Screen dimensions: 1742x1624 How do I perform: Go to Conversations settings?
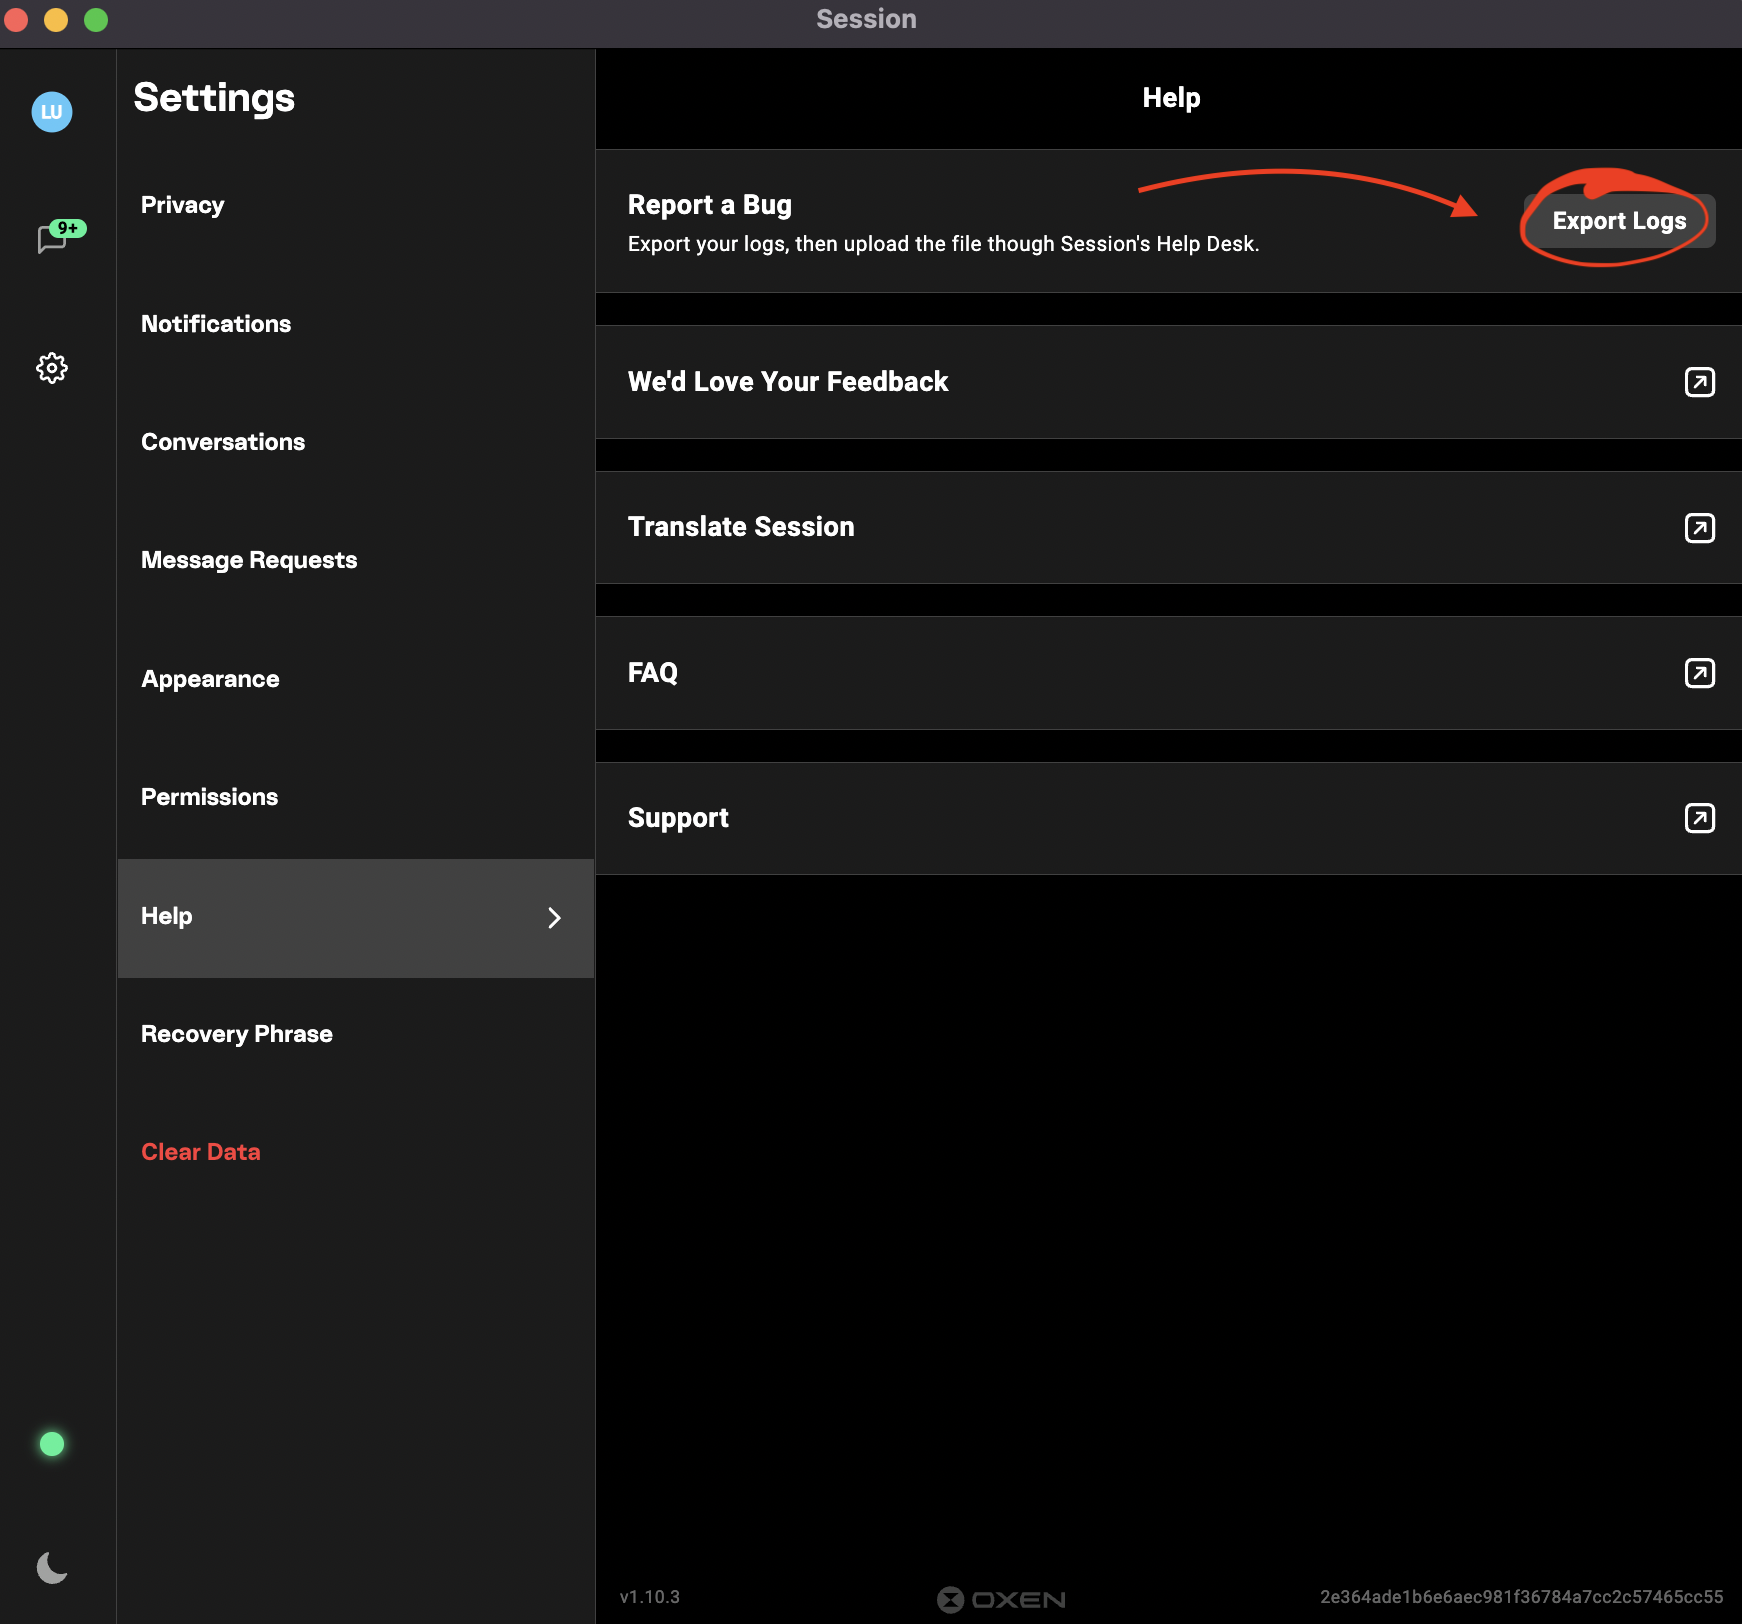[x=223, y=442]
